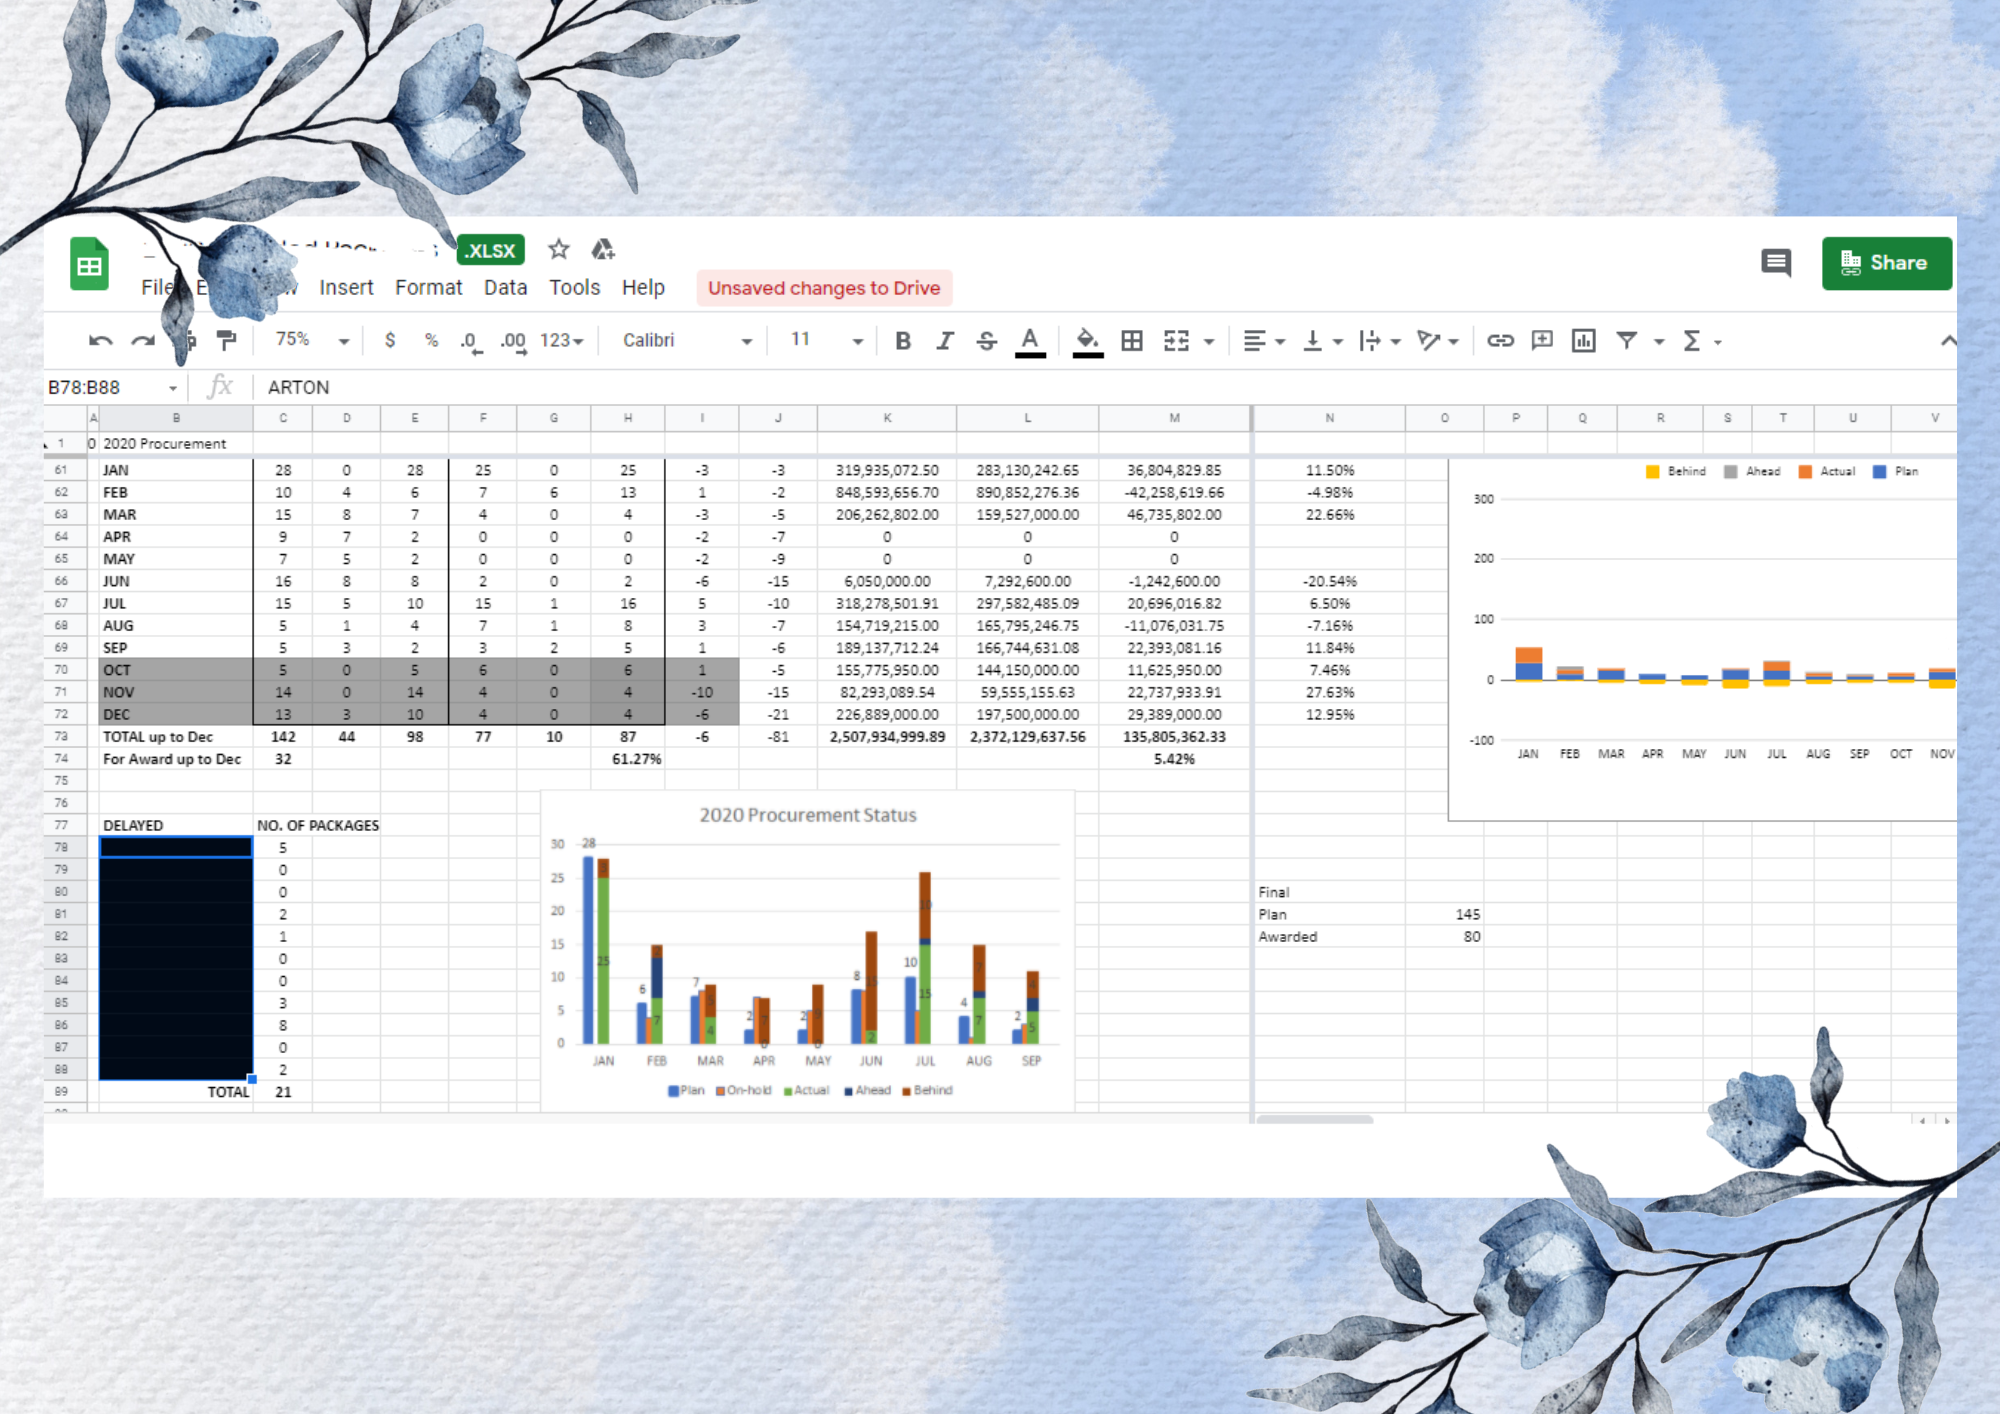Select the For Award up to Dec cell
2000x1414 pixels.
tap(176, 759)
